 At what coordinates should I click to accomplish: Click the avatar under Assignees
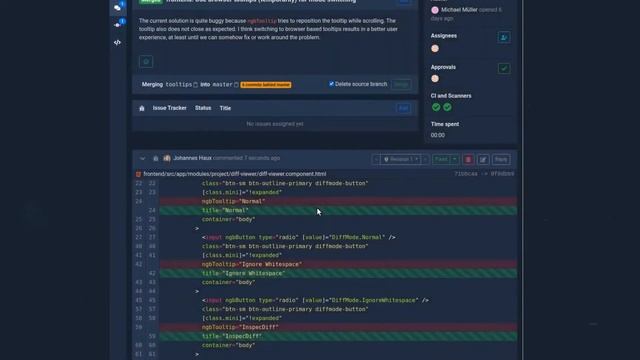pos(435,49)
